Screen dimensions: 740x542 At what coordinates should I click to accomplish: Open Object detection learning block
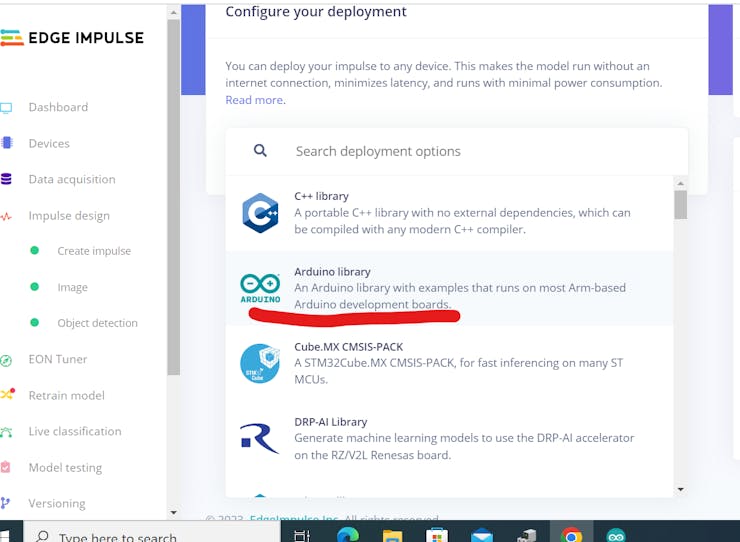pyautogui.click(x=97, y=323)
